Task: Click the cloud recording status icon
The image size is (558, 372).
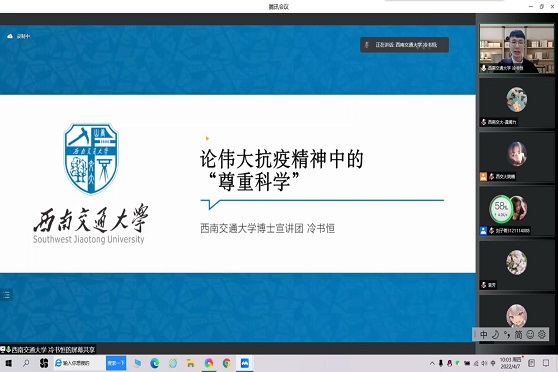Action: pyautogui.click(x=10, y=36)
